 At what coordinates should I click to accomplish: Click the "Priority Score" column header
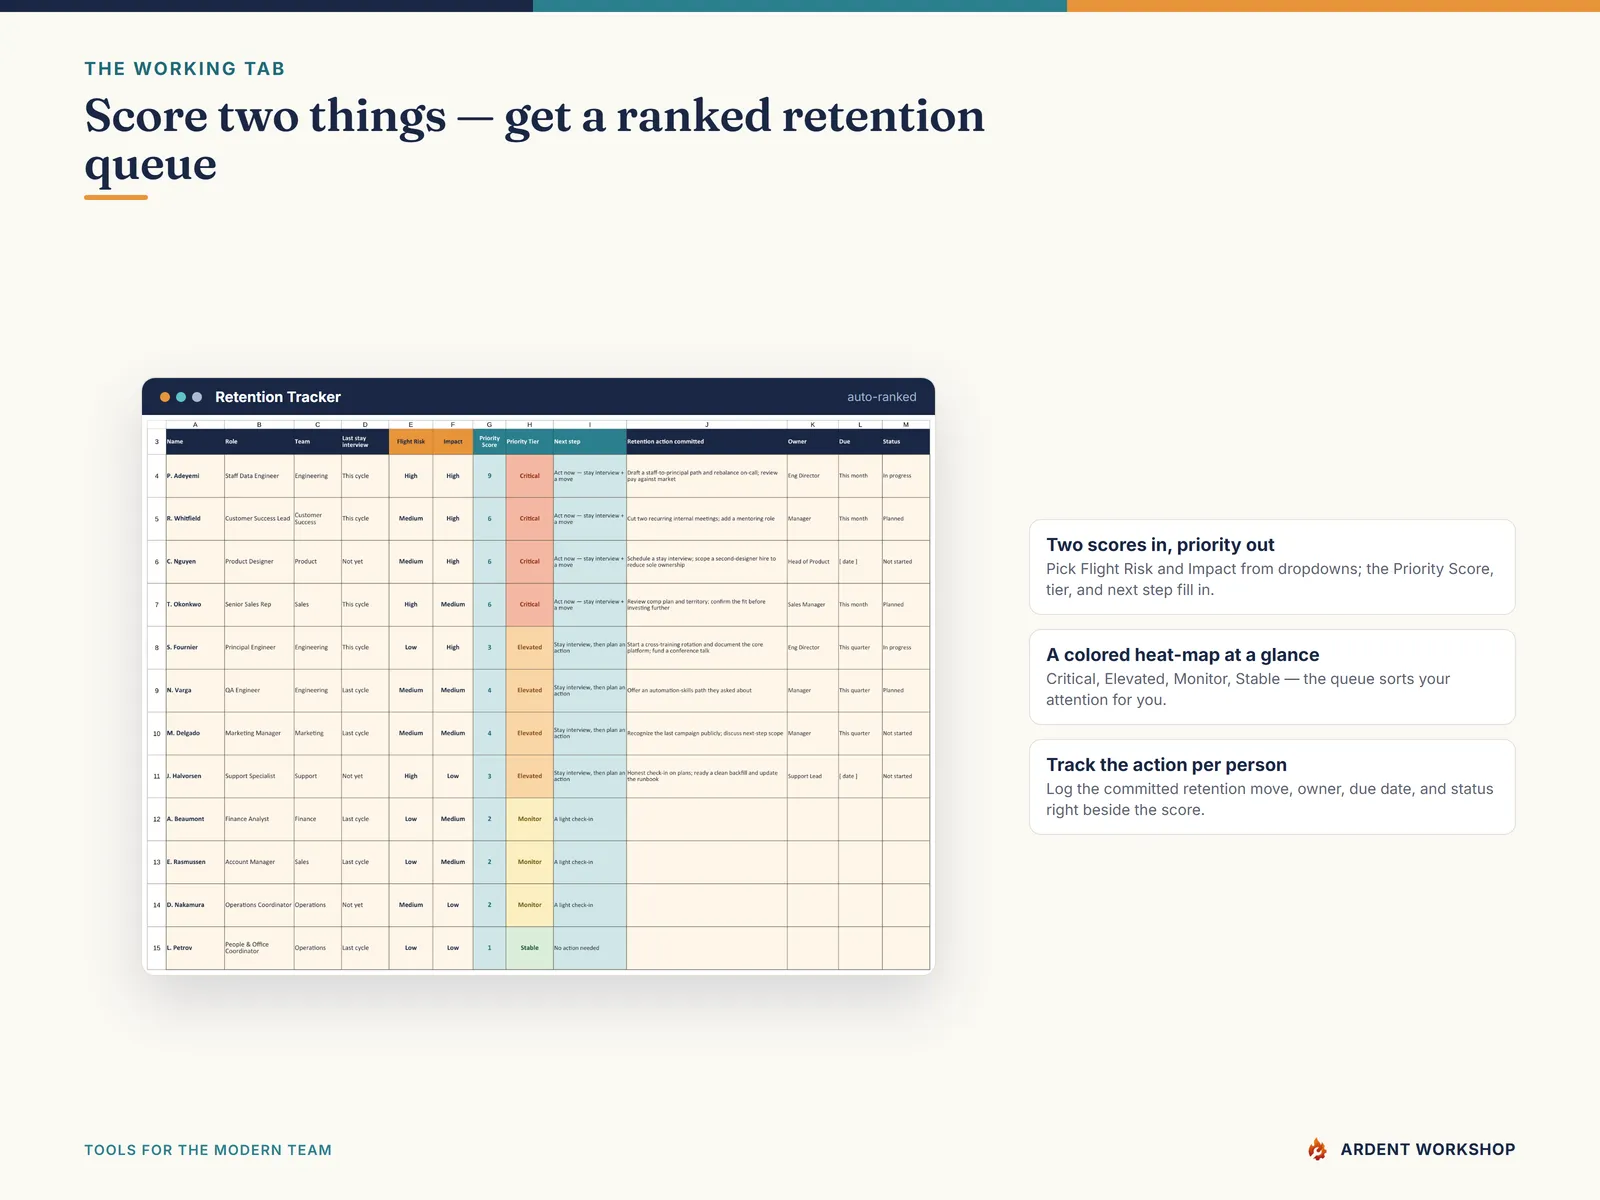coord(489,441)
